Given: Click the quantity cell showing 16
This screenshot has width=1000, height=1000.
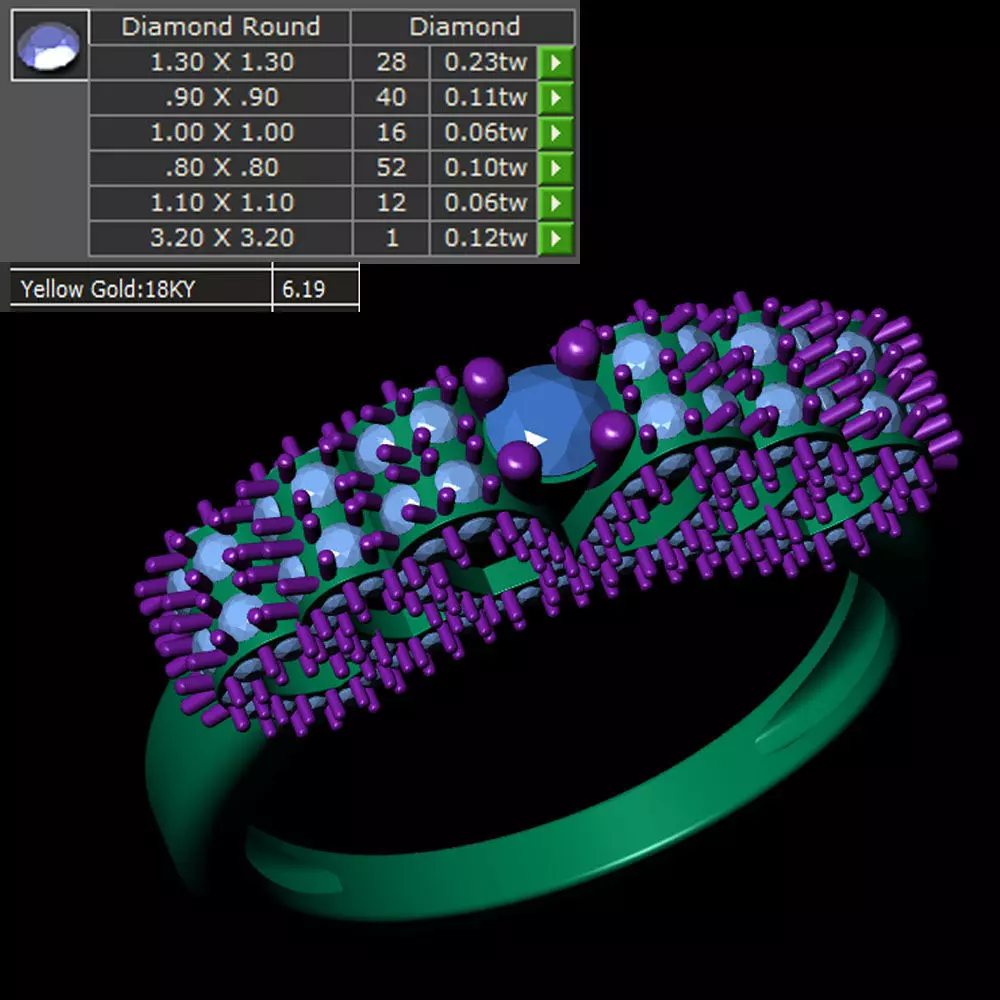Looking at the screenshot, I should coord(391,133).
